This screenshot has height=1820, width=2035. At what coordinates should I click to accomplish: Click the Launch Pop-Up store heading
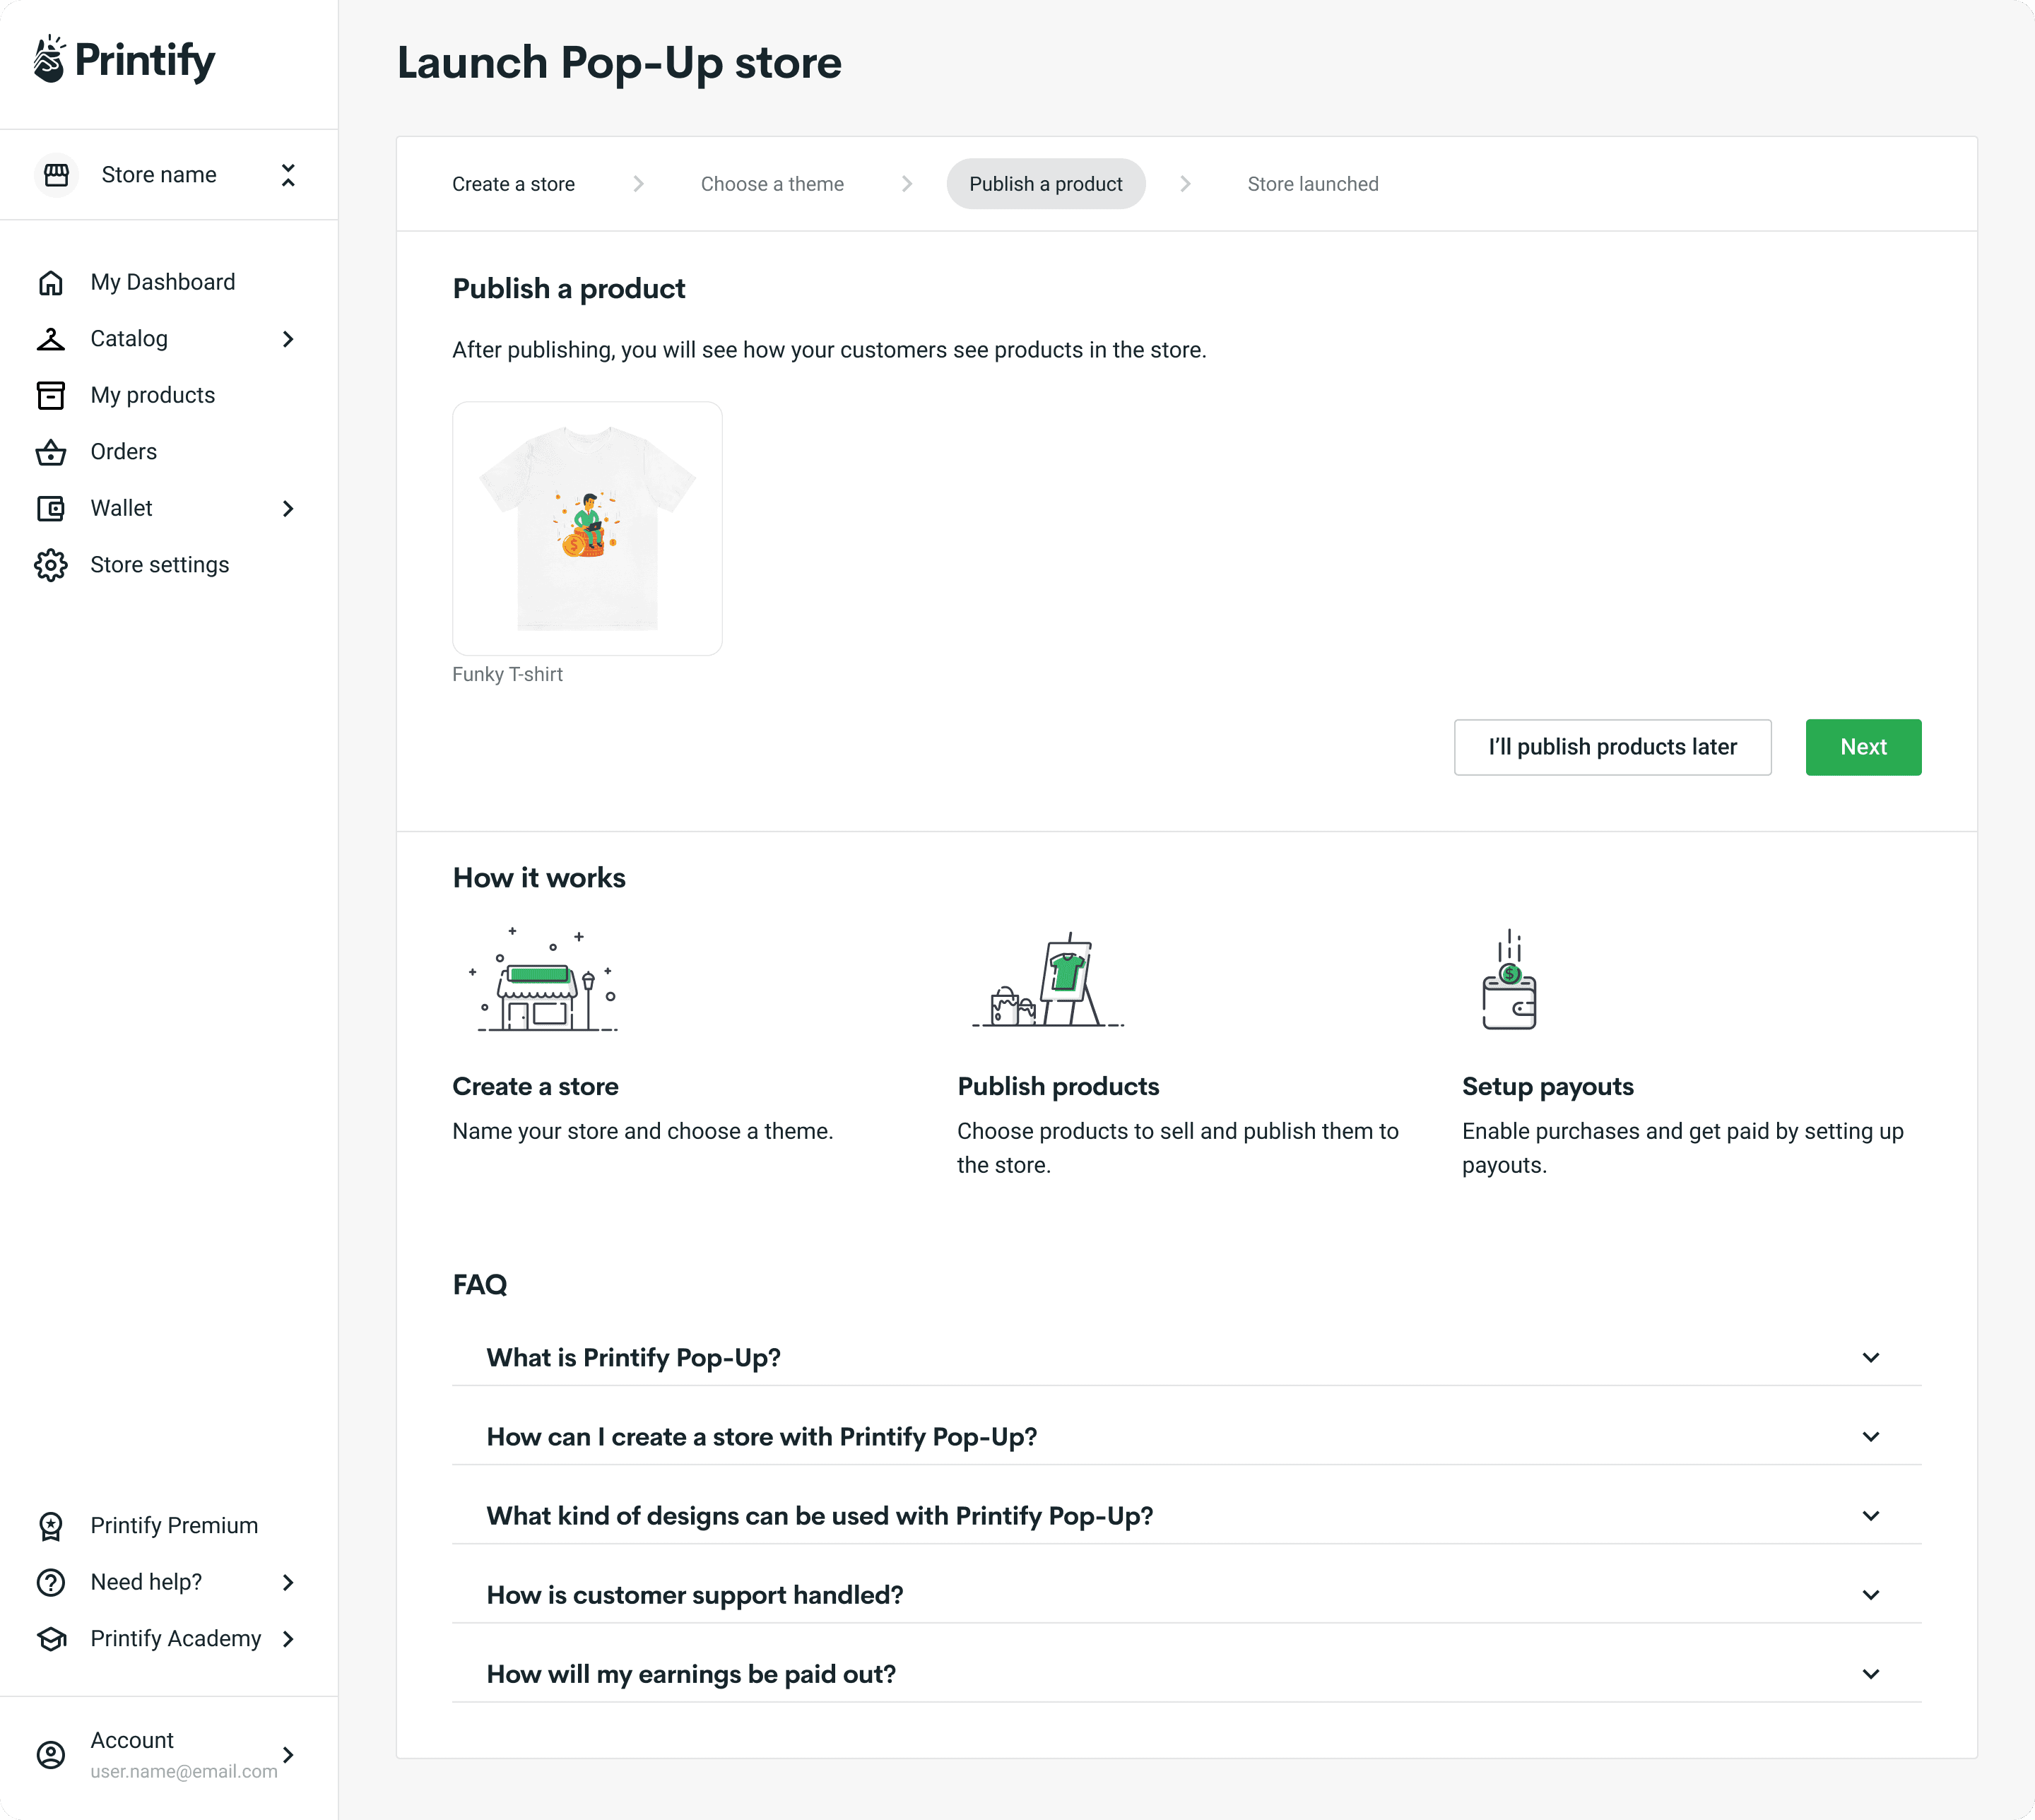[620, 63]
